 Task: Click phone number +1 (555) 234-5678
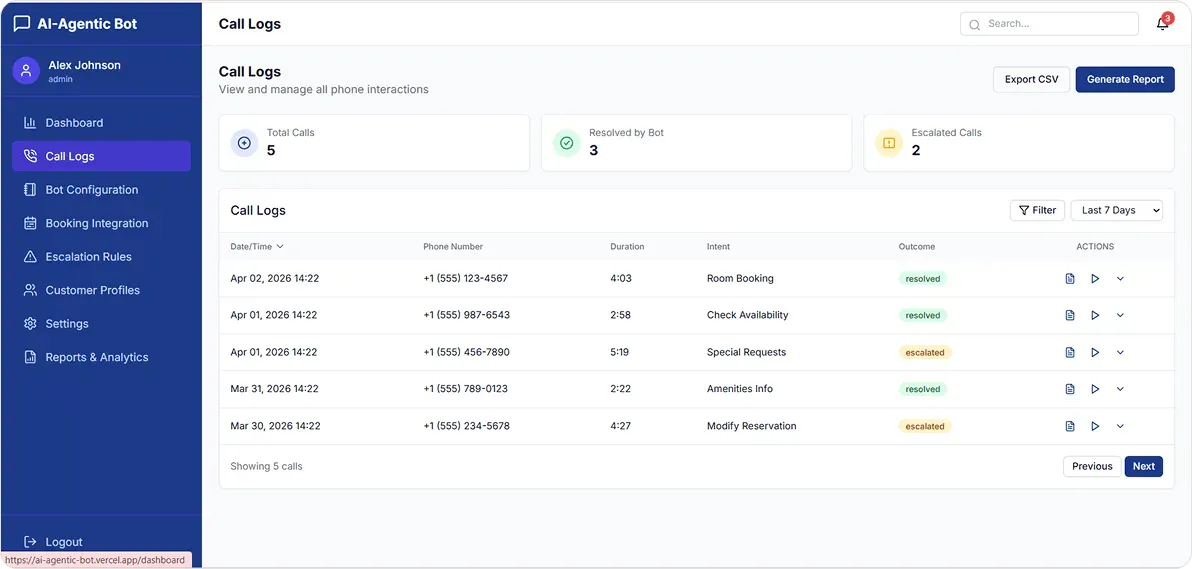pos(466,426)
